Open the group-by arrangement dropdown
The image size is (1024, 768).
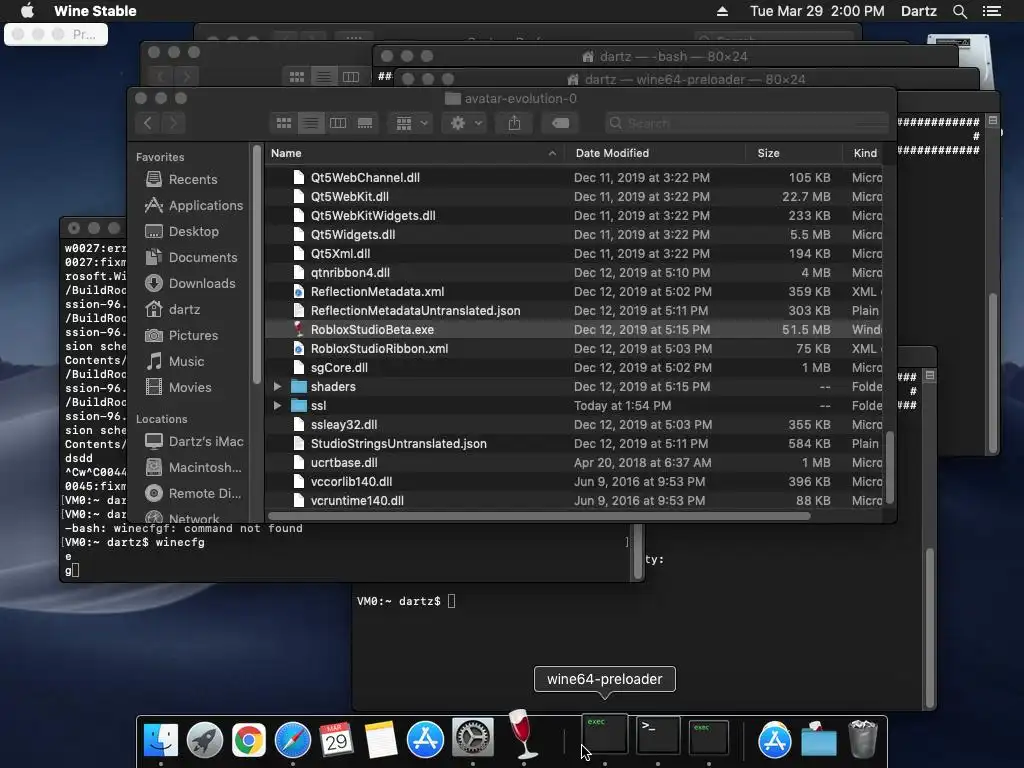point(411,123)
